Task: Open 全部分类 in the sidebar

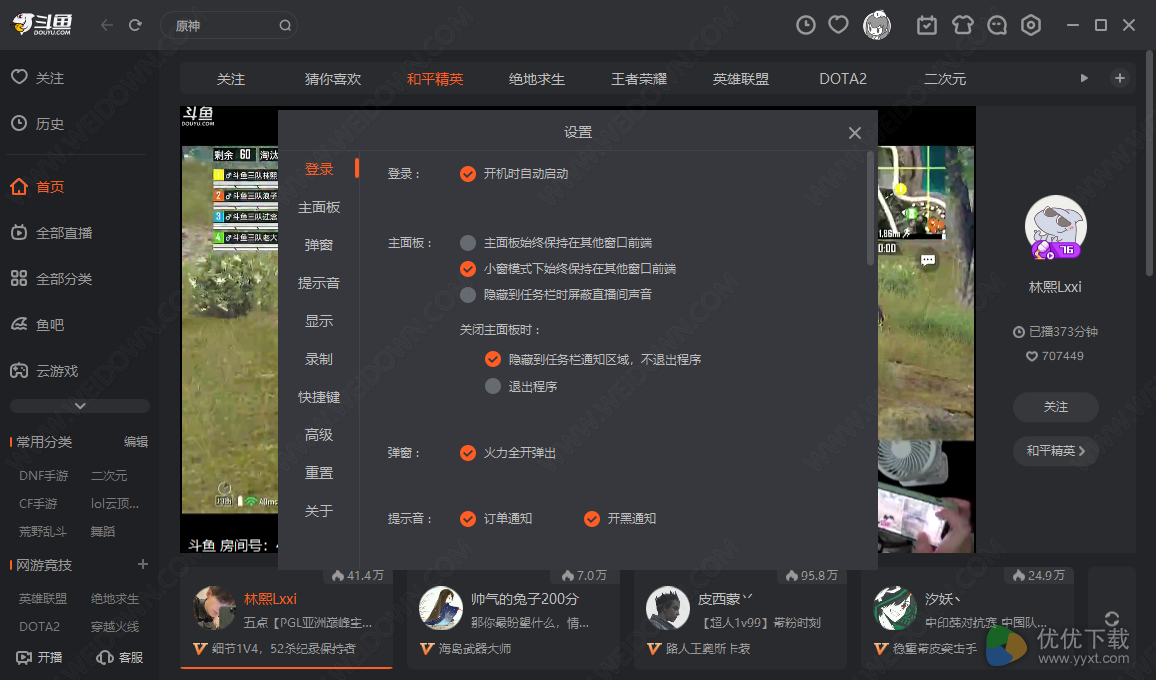Action: [52, 279]
